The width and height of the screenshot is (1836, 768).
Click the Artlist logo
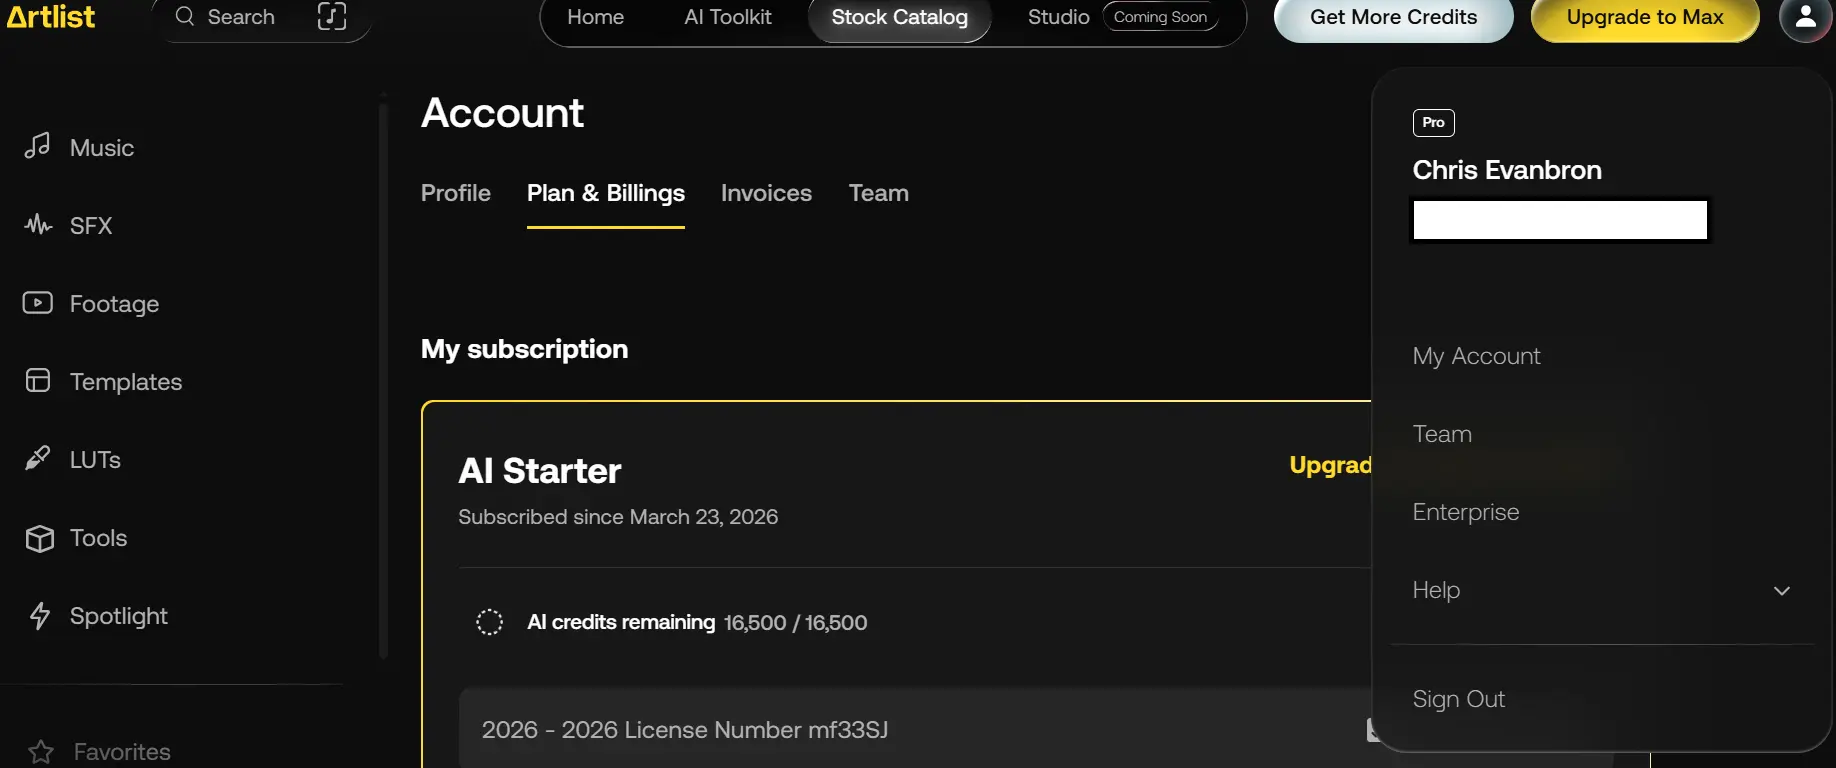pos(51,17)
